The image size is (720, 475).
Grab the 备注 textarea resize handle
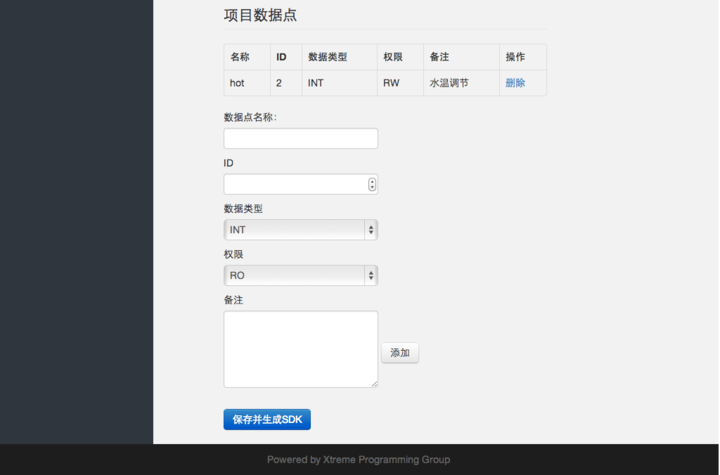coord(374,383)
